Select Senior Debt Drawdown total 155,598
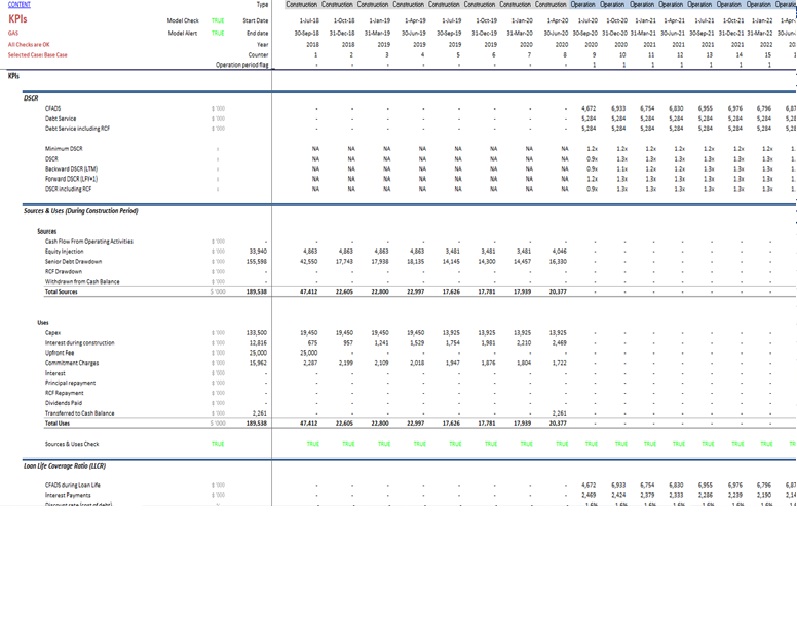Viewport: 797px width, 637px height. [257, 262]
